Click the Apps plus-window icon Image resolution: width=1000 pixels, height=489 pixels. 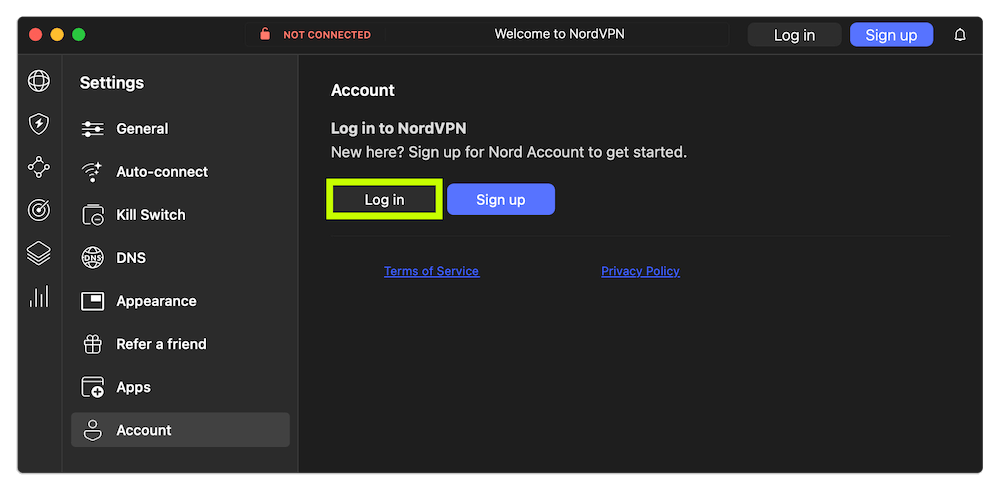[x=92, y=387]
